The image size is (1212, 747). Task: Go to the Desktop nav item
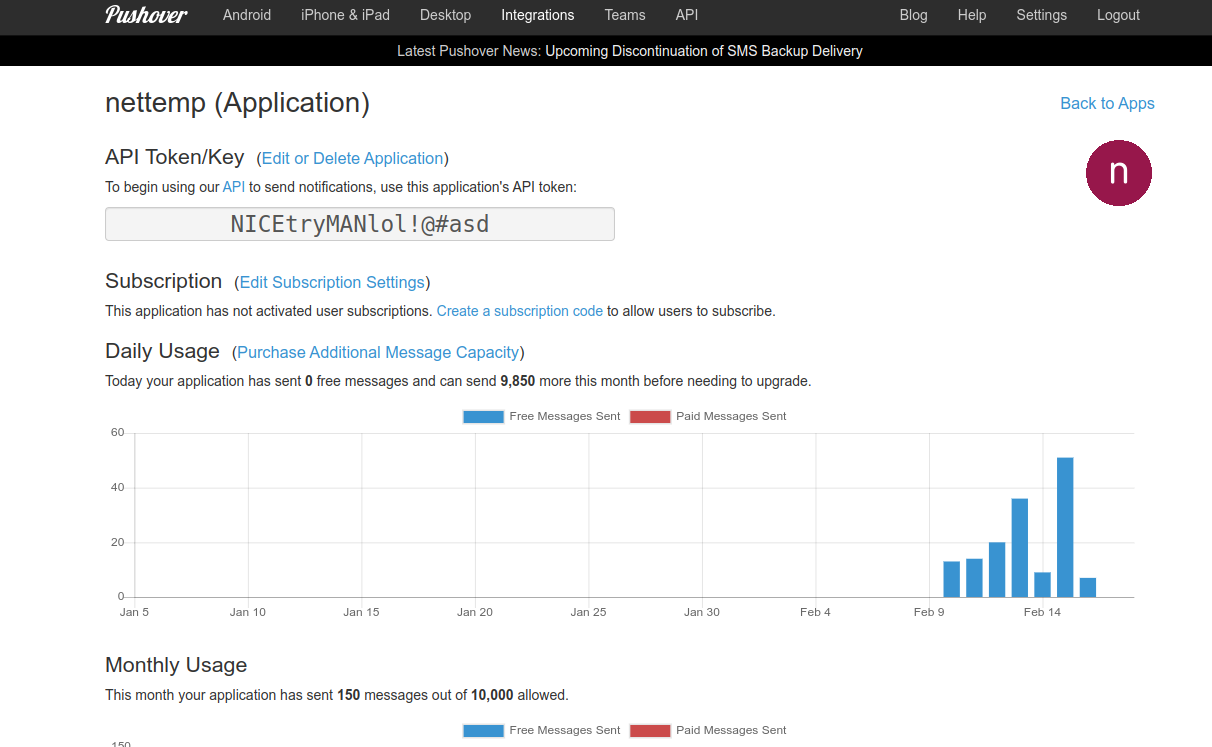[445, 15]
